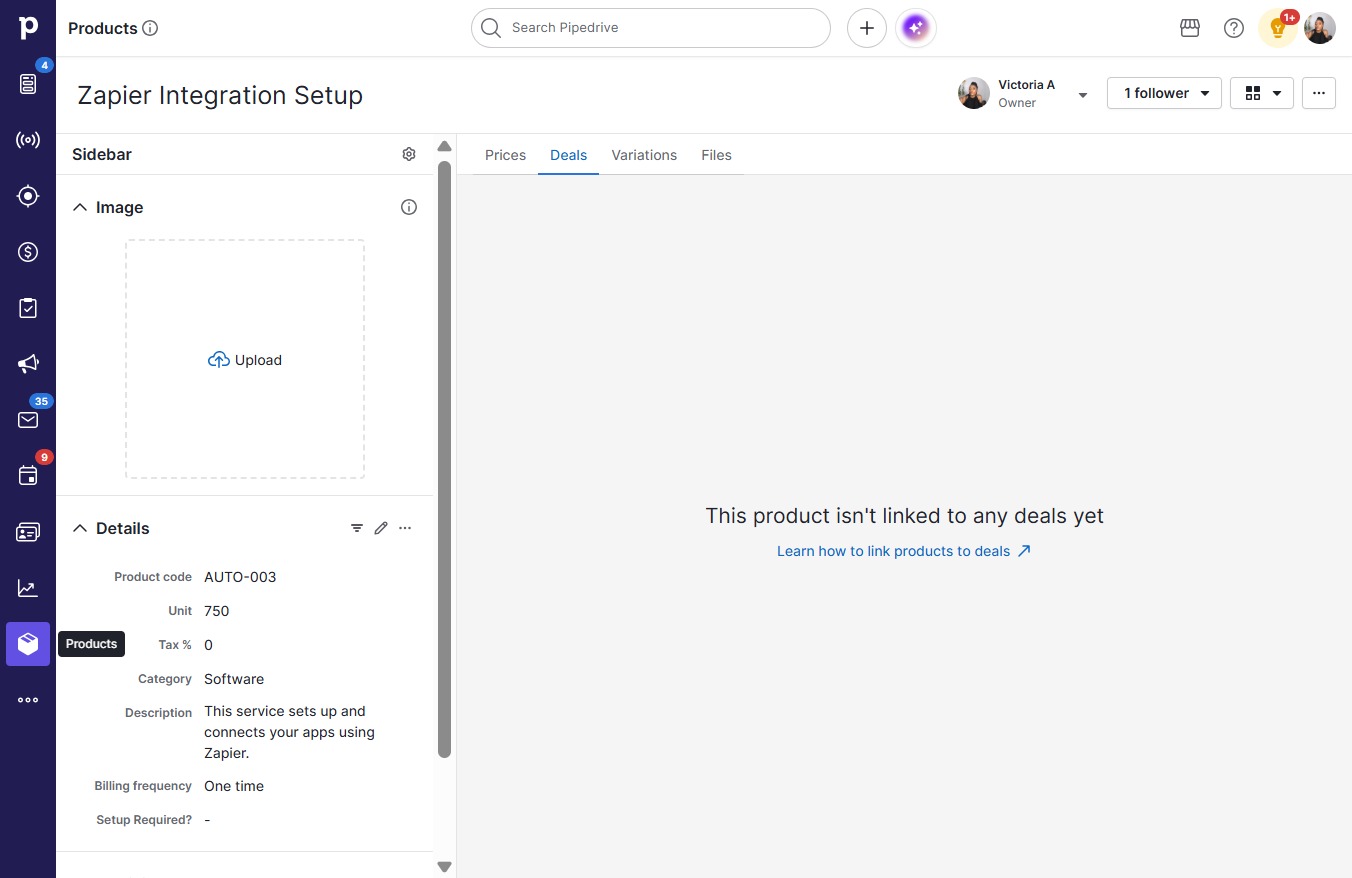Viewport: 1352px width, 878px height.
Task: Click the plus quick-add button
Action: point(867,28)
